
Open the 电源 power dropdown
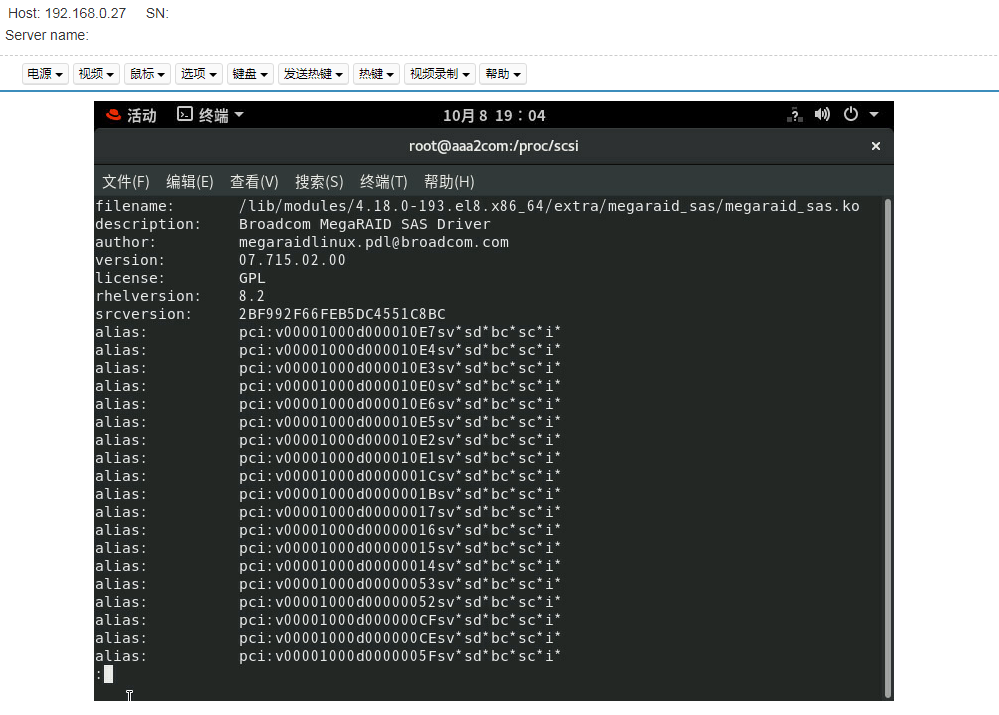(45, 74)
